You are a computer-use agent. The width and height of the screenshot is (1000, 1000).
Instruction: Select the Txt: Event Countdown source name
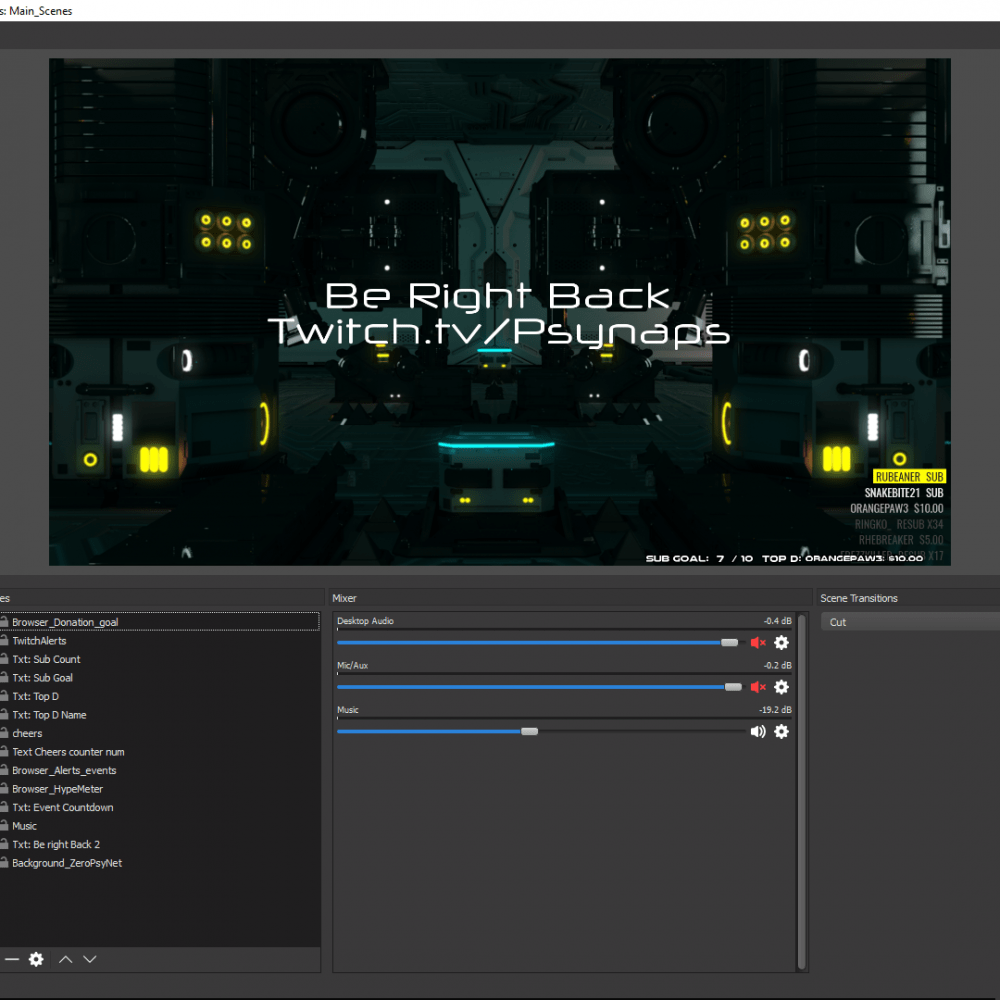point(62,807)
